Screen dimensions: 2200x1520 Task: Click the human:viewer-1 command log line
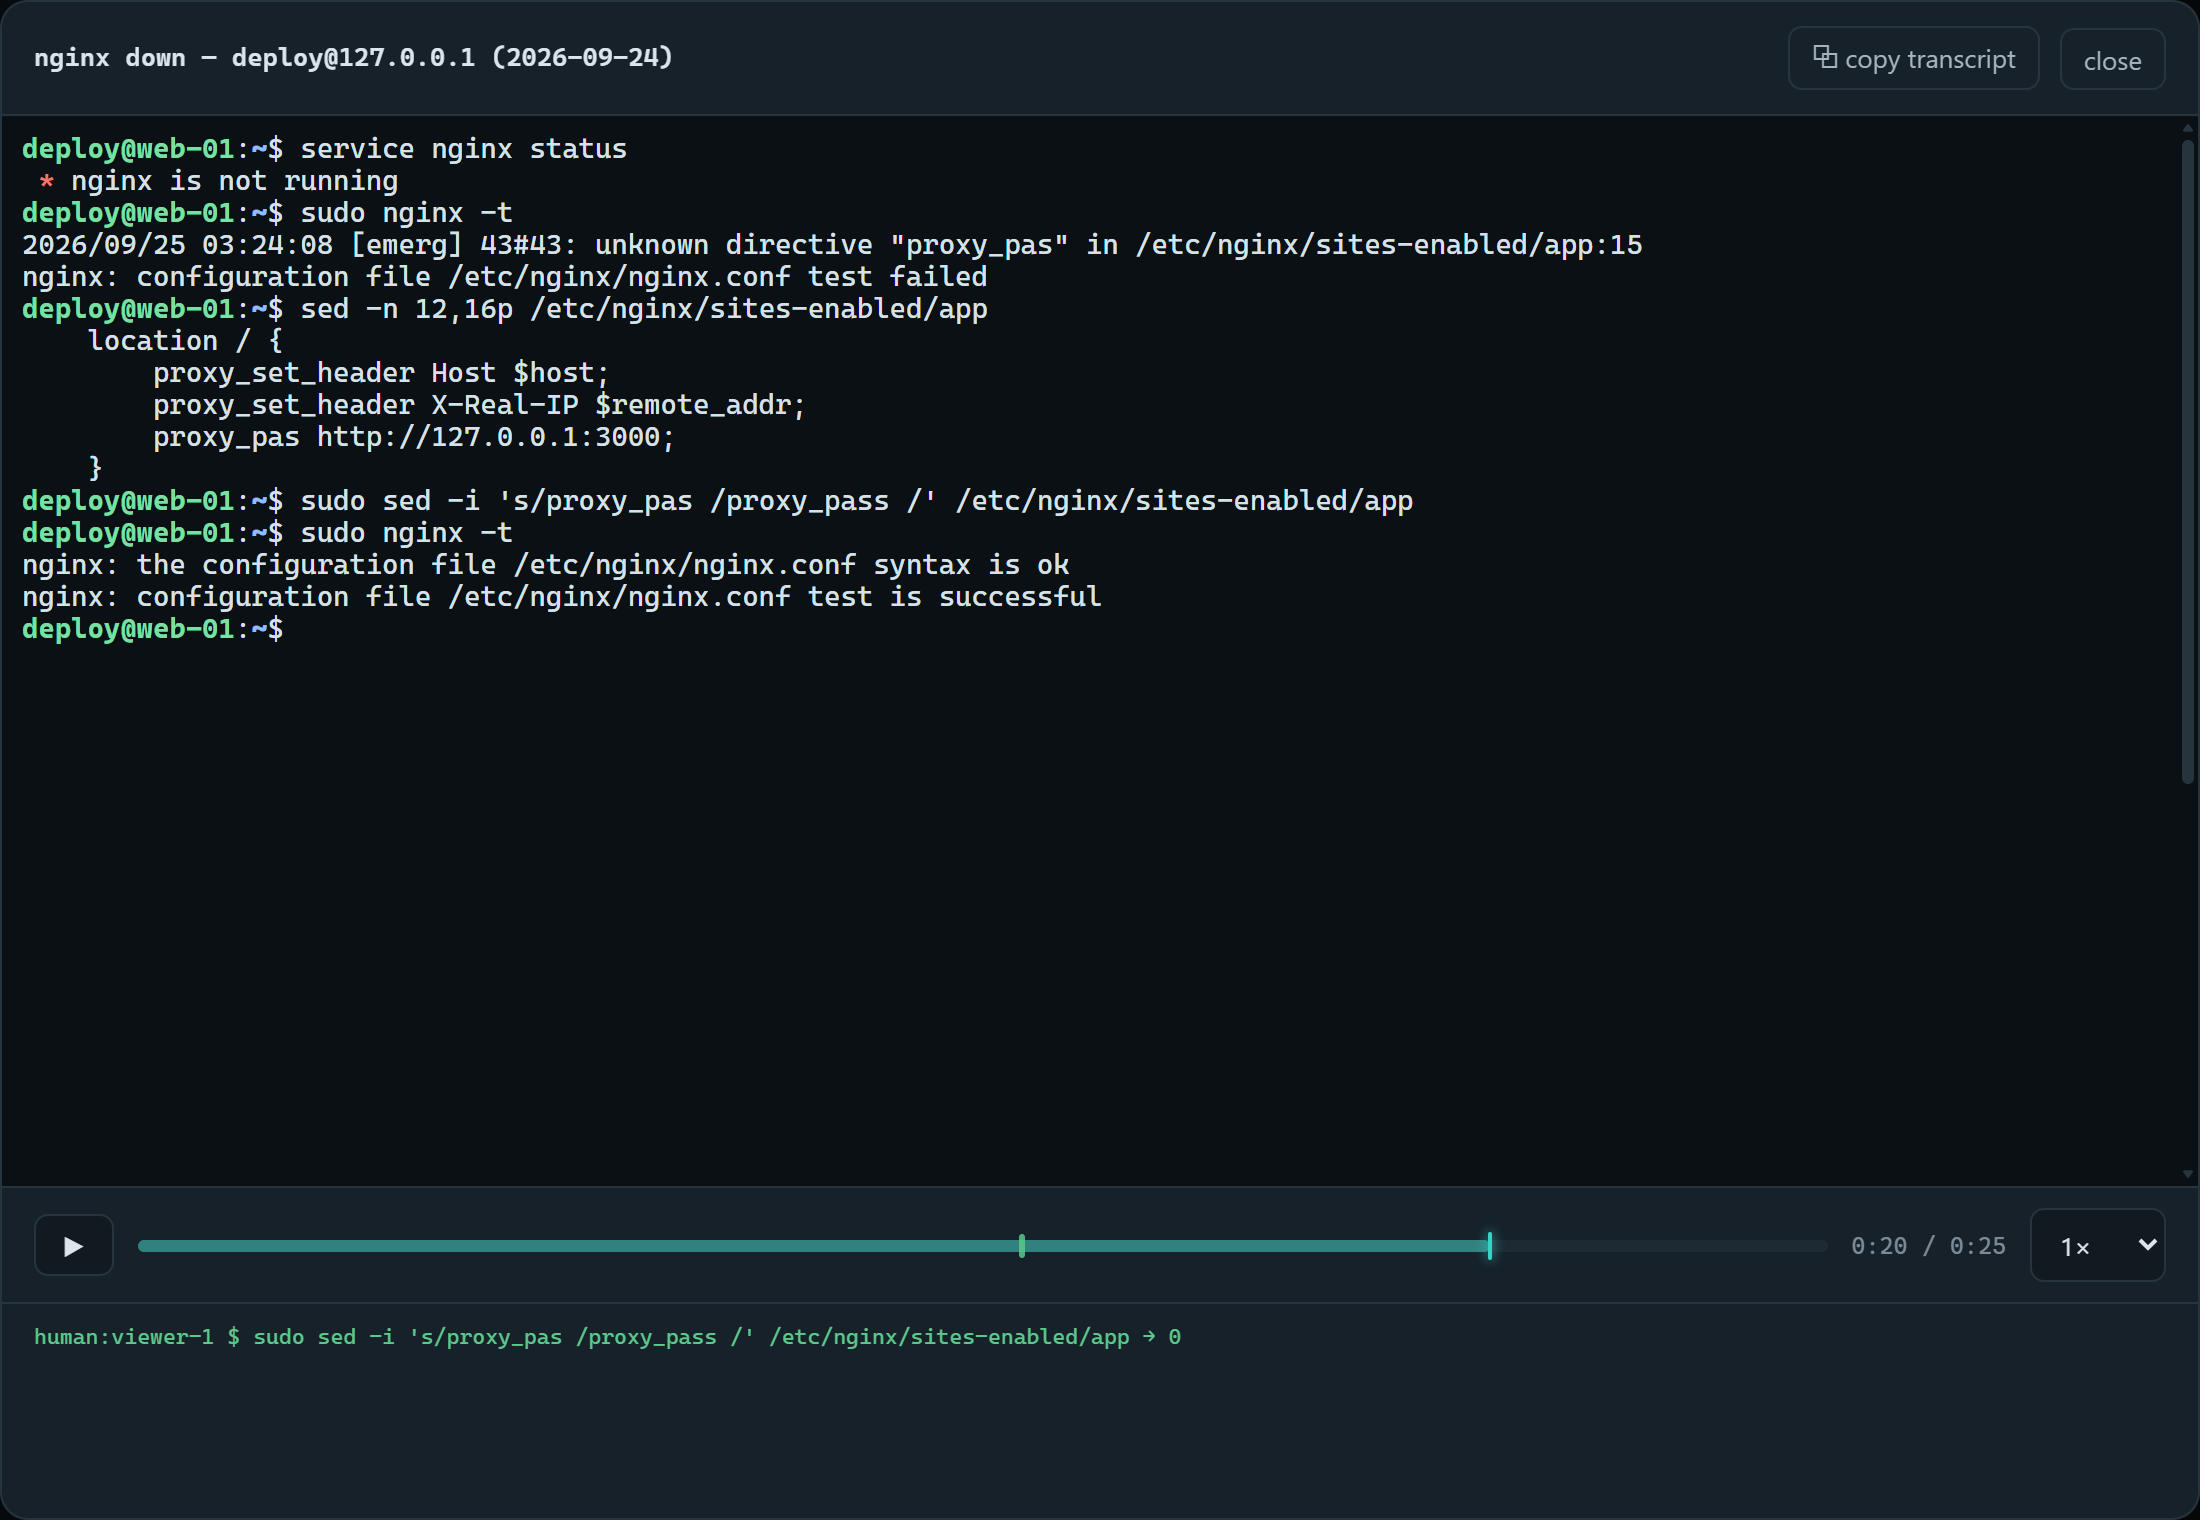[607, 1337]
